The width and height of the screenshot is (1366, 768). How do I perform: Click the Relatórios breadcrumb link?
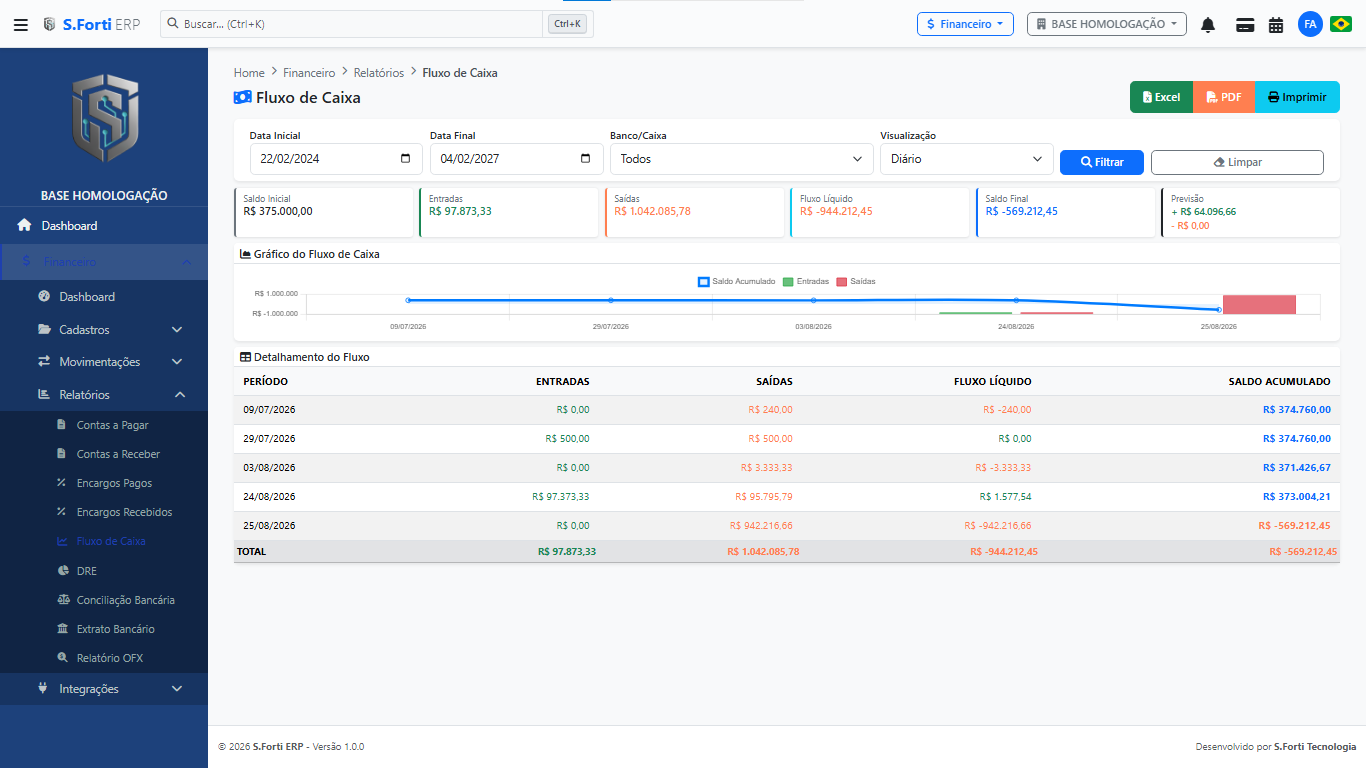click(x=379, y=73)
